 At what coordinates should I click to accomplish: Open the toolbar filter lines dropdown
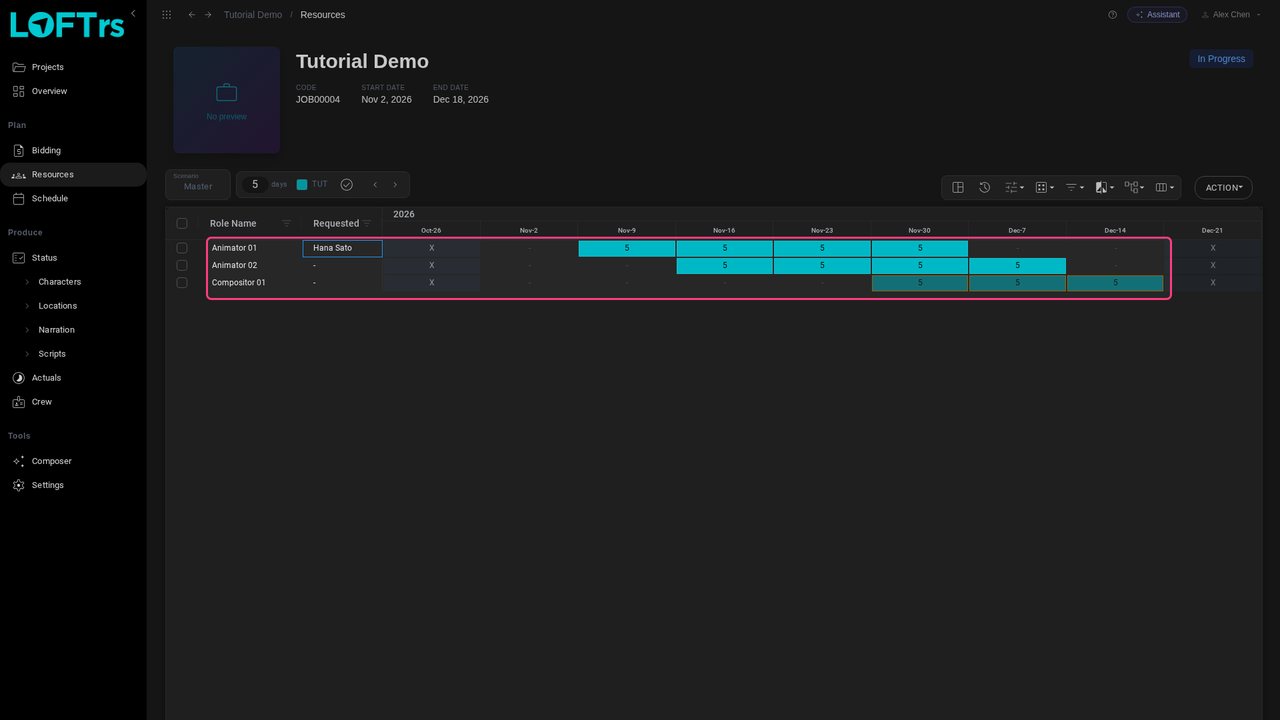pyautogui.click(x=1074, y=187)
